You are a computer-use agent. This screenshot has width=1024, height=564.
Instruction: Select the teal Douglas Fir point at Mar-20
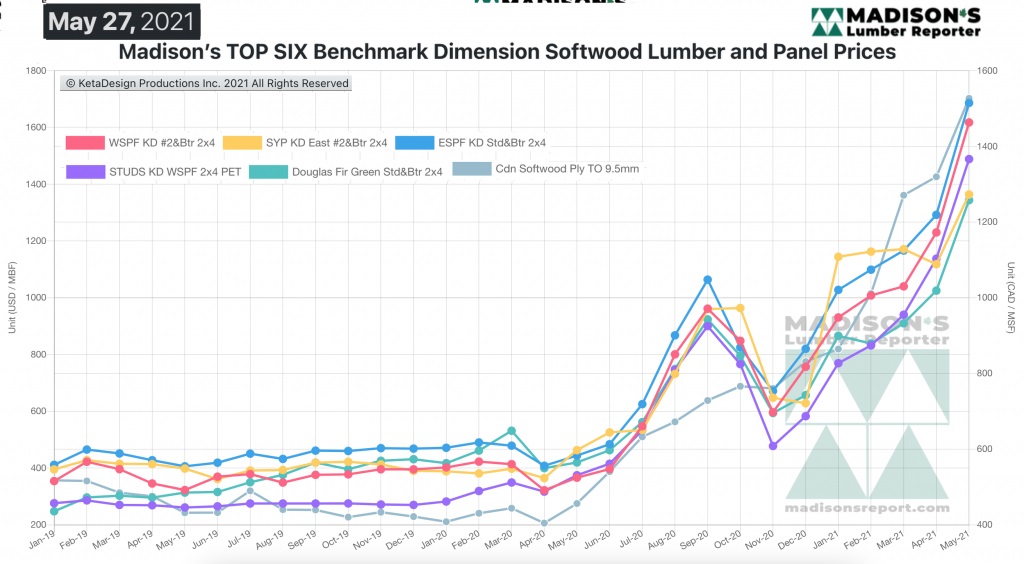pos(511,431)
